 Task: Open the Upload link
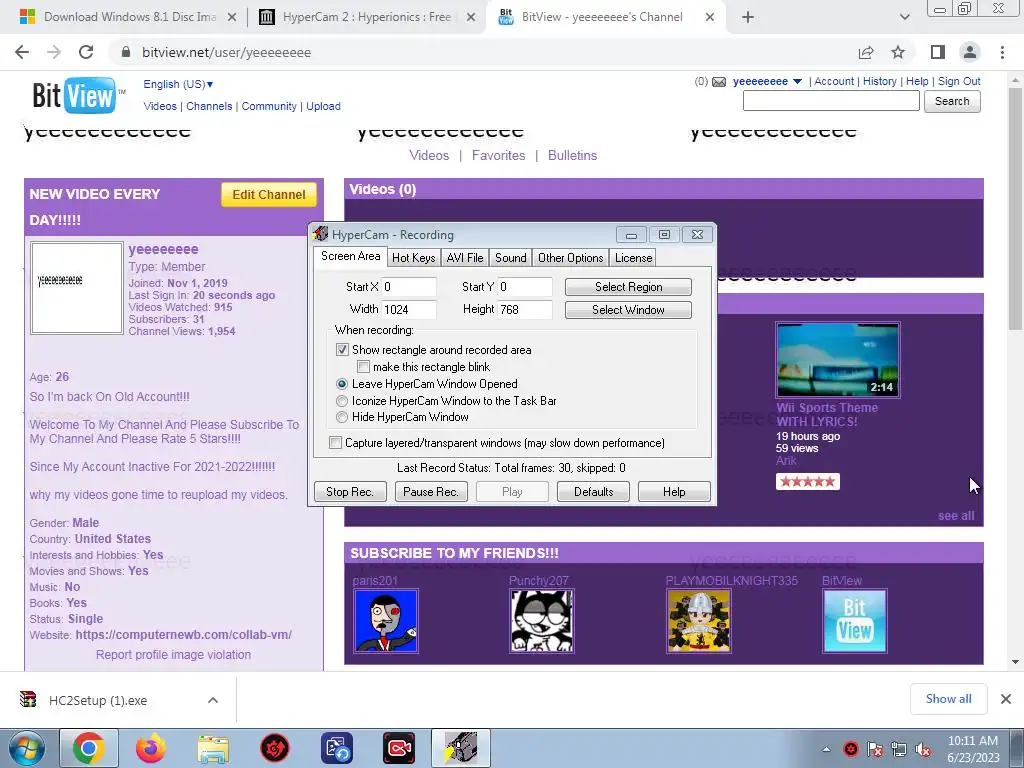[x=323, y=106]
